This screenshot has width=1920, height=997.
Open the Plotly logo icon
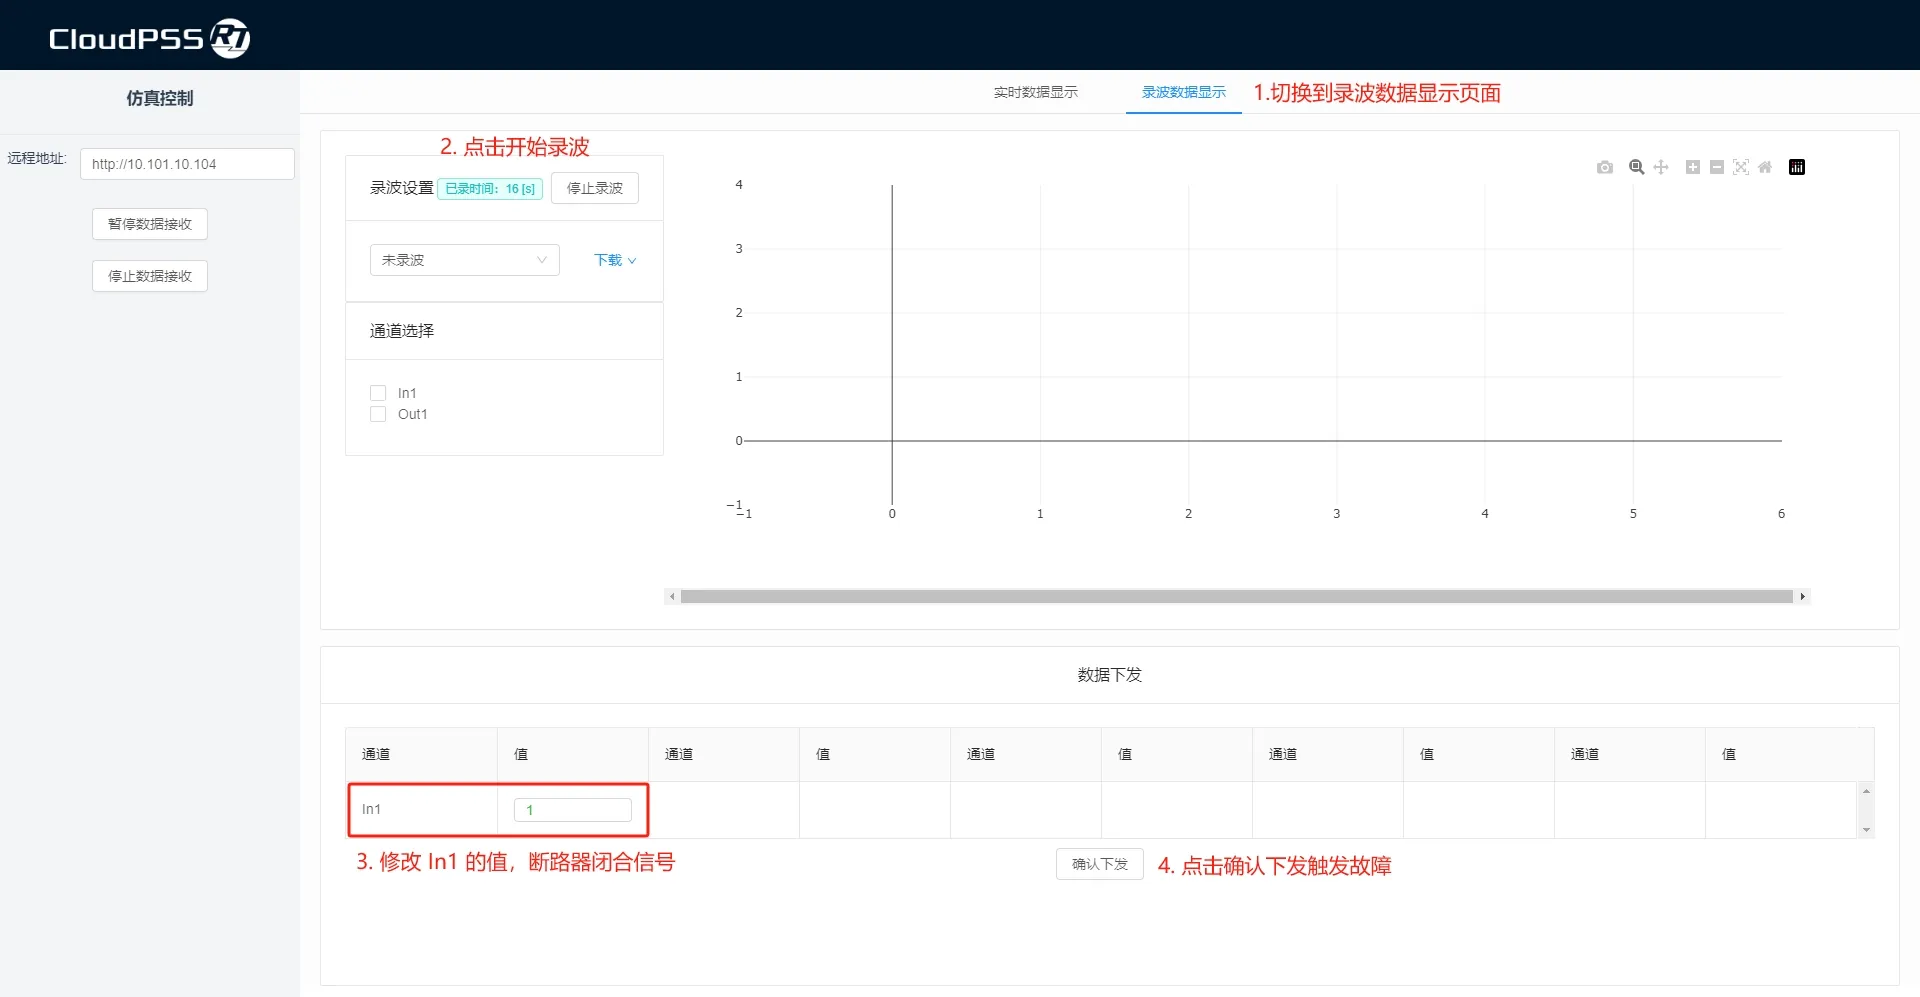(x=1797, y=167)
